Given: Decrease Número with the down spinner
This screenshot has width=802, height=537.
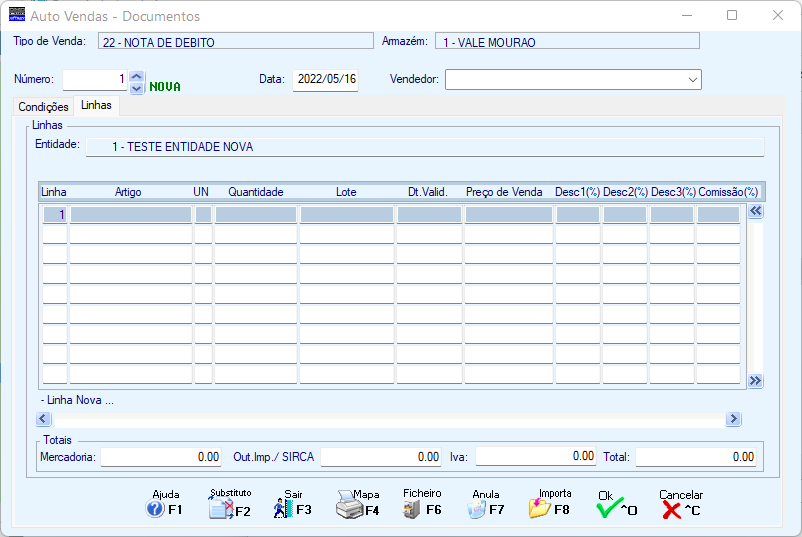Looking at the screenshot, I should (x=137, y=88).
